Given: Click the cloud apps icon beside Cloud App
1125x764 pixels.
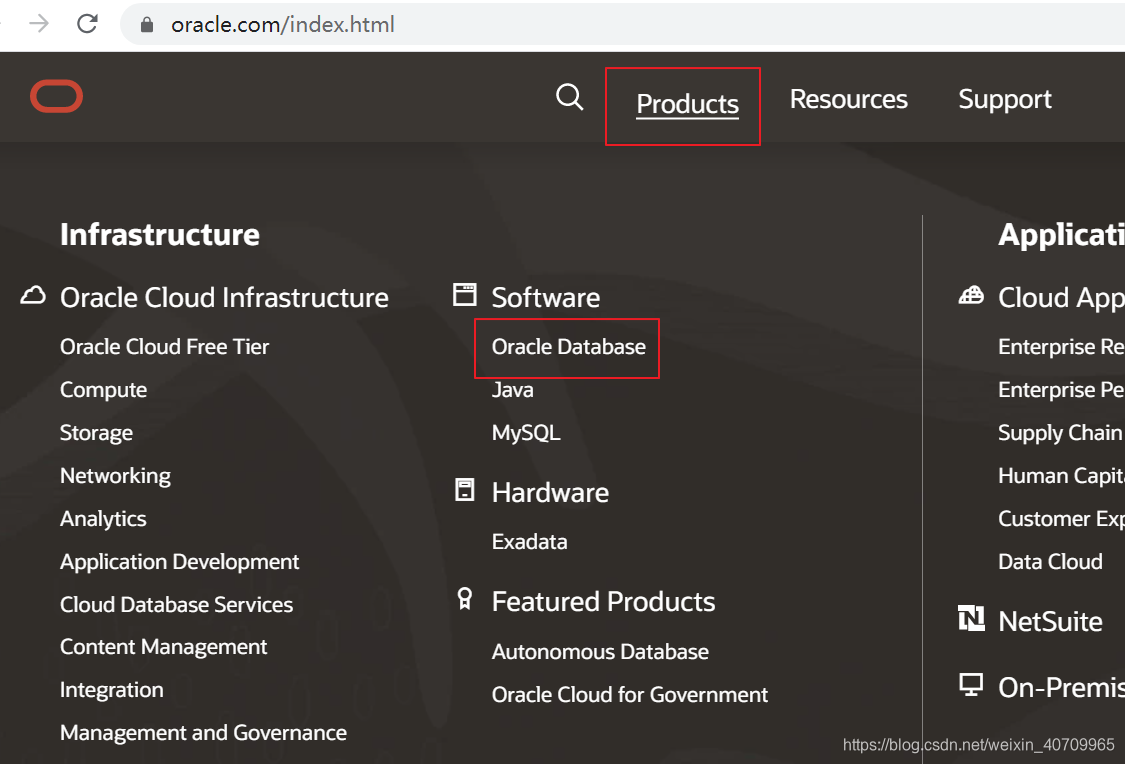Looking at the screenshot, I should (x=971, y=295).
